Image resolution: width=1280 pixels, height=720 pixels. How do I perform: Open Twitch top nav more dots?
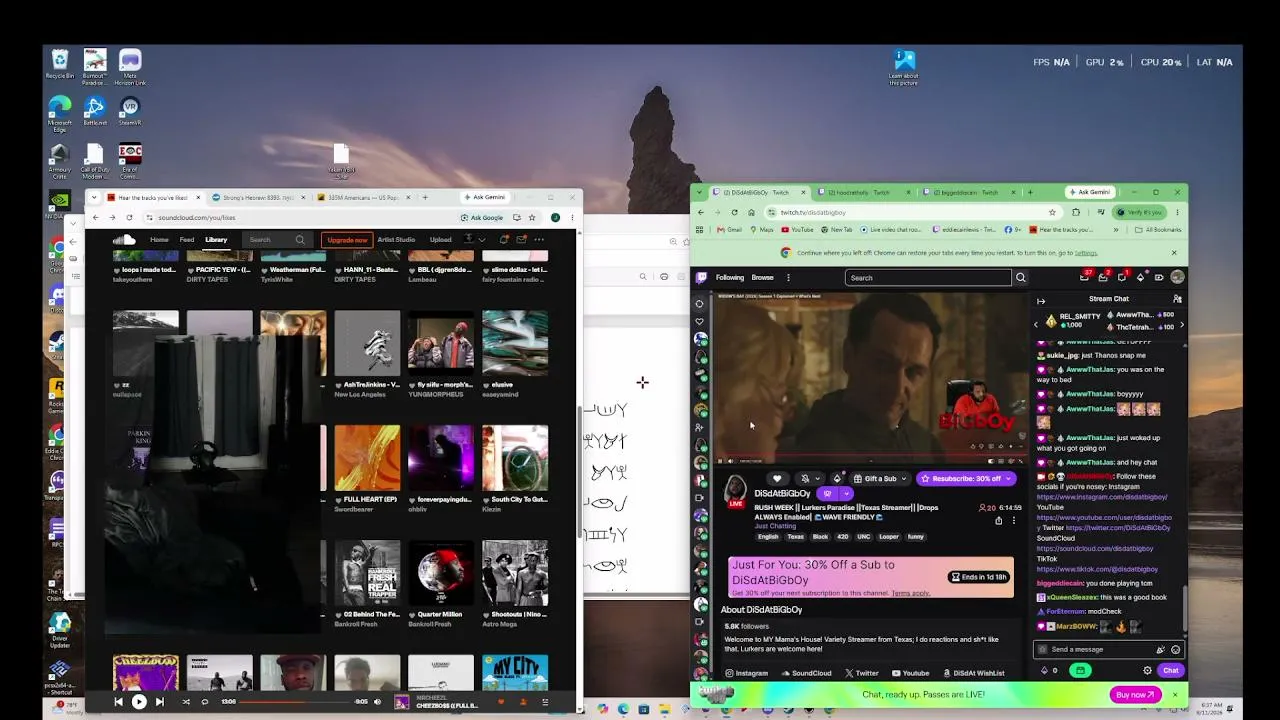tap(788, 278)
